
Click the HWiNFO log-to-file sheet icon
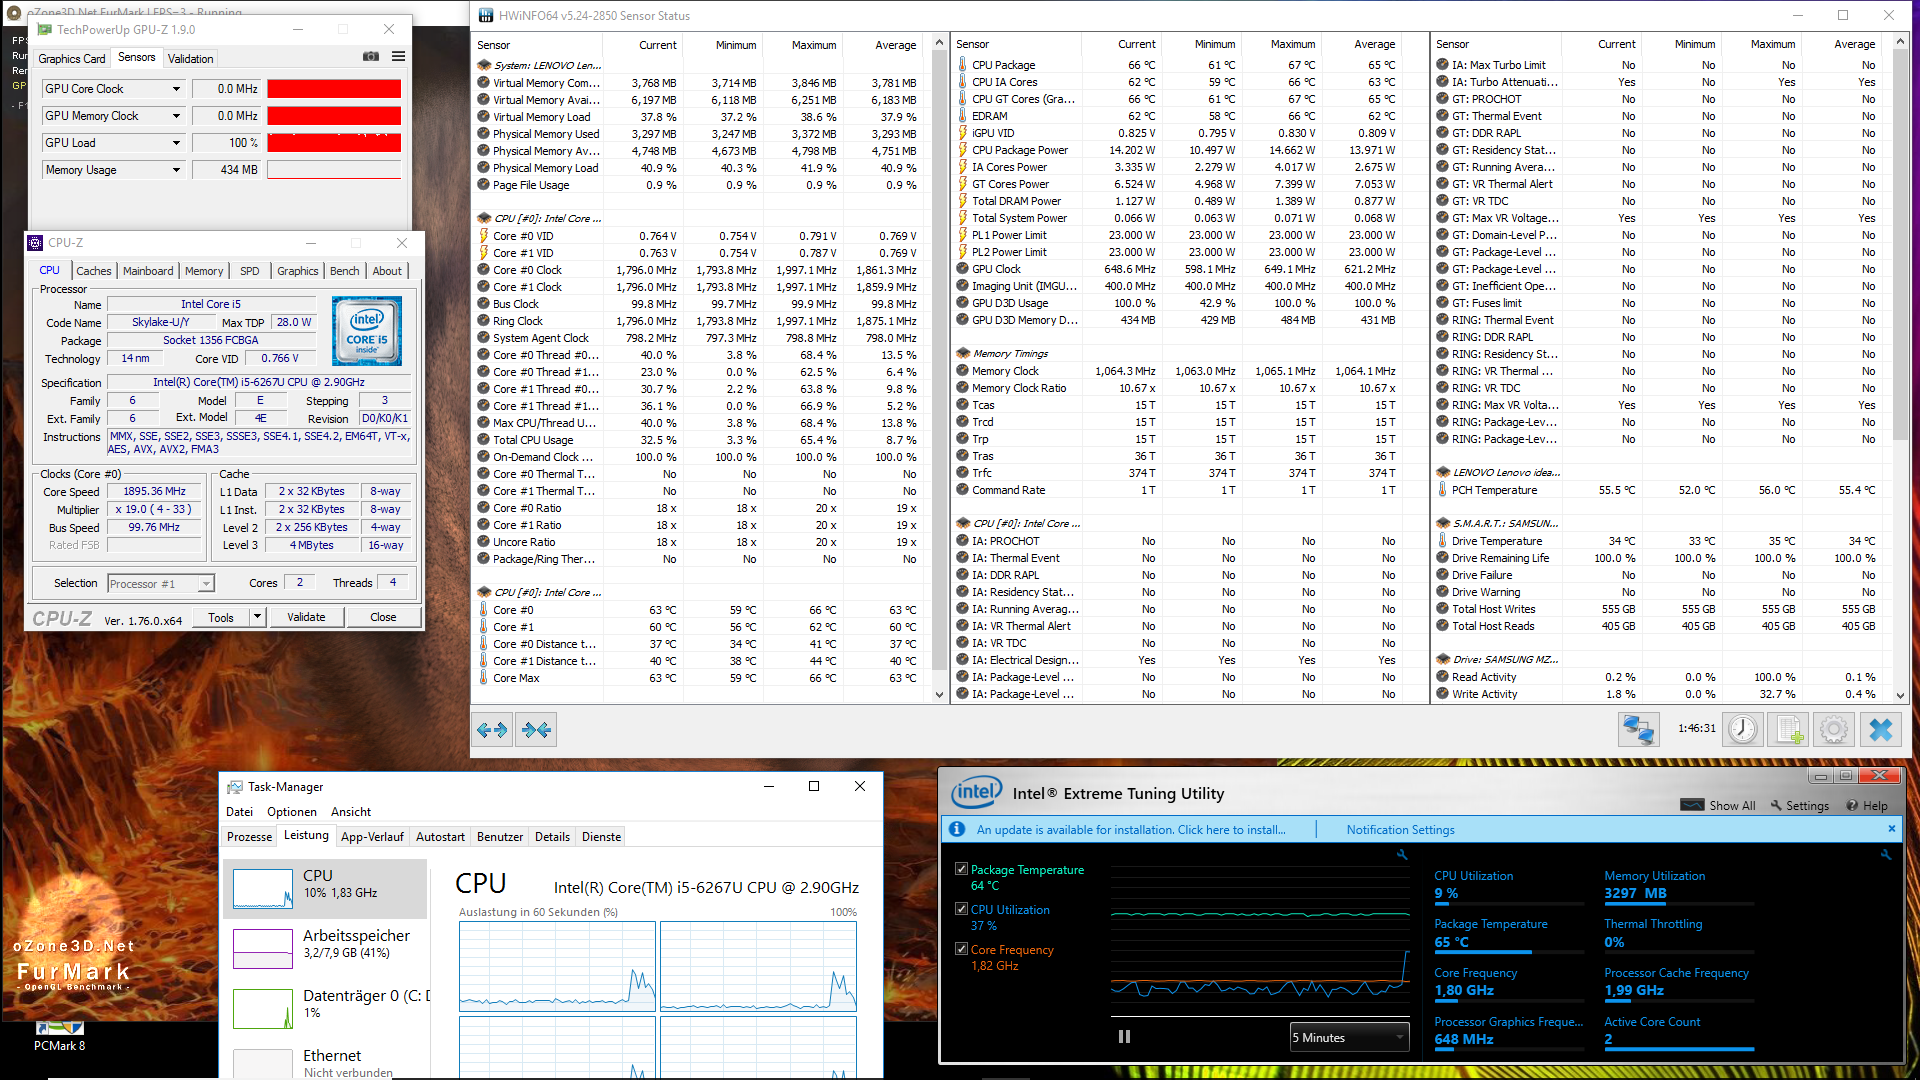click(1788, 729)
